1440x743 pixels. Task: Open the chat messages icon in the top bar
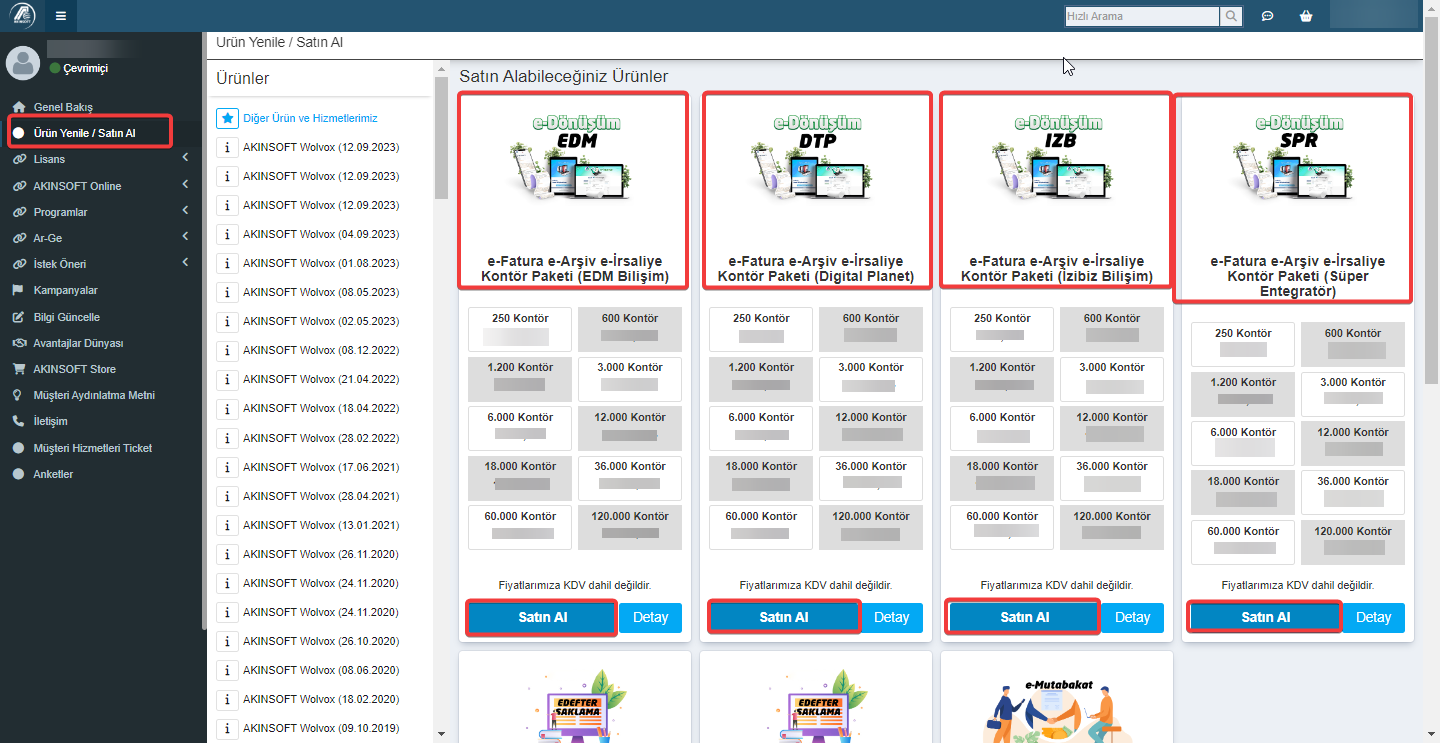coord(1267,16)
